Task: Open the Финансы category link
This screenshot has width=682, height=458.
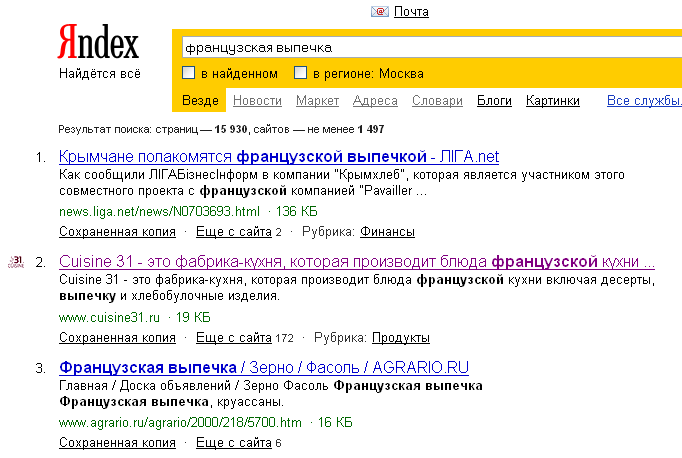Action: (x=387, y=232)
